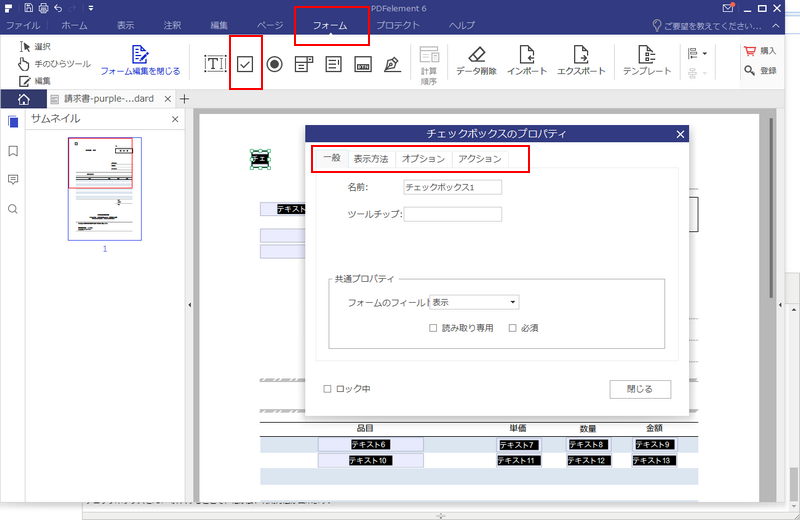Toggle the 必須 checkbox
The width and height of the screenshot is (800, 520).
513,328
